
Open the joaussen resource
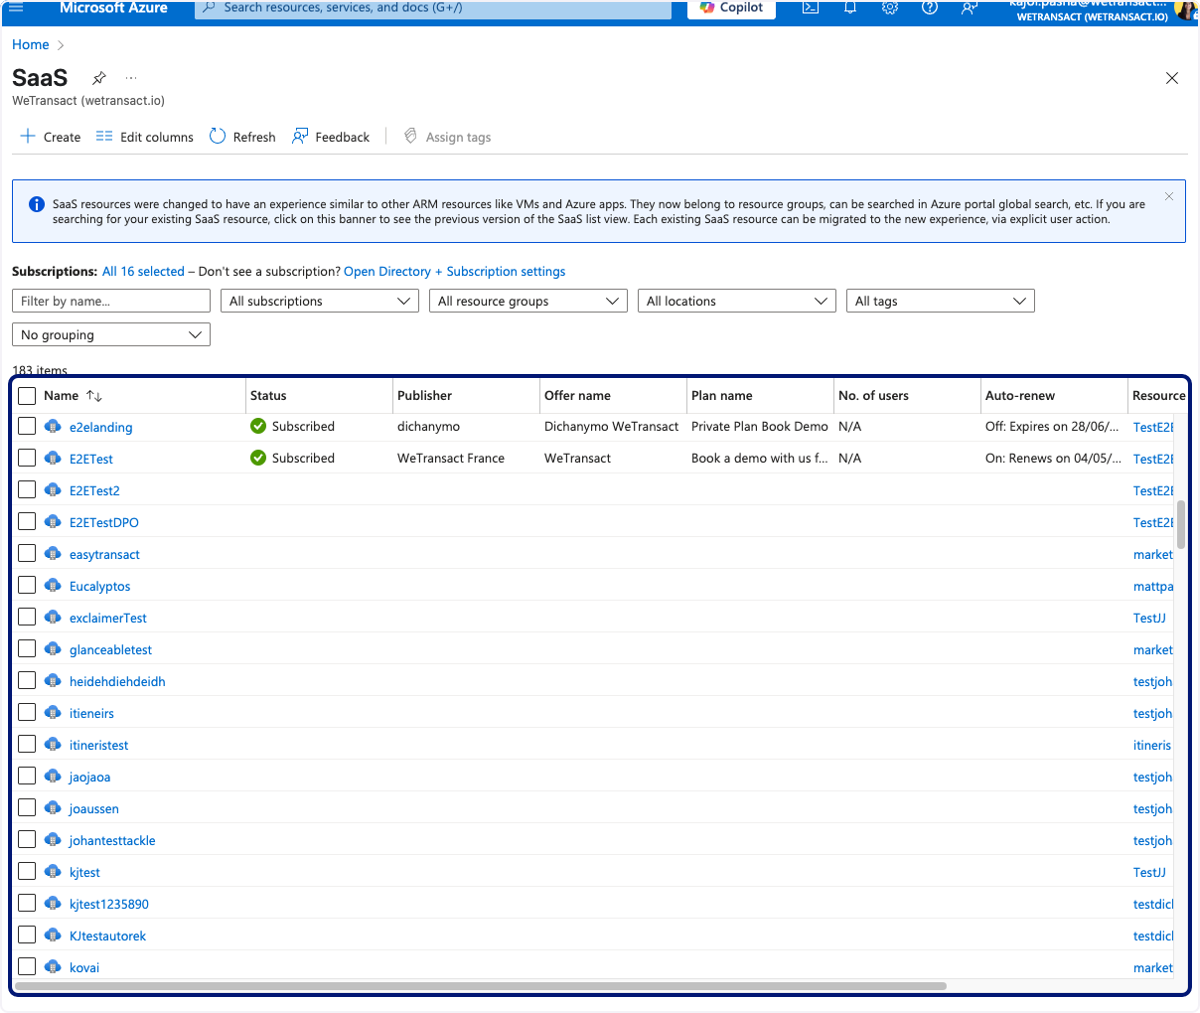[x=94, y=809]
